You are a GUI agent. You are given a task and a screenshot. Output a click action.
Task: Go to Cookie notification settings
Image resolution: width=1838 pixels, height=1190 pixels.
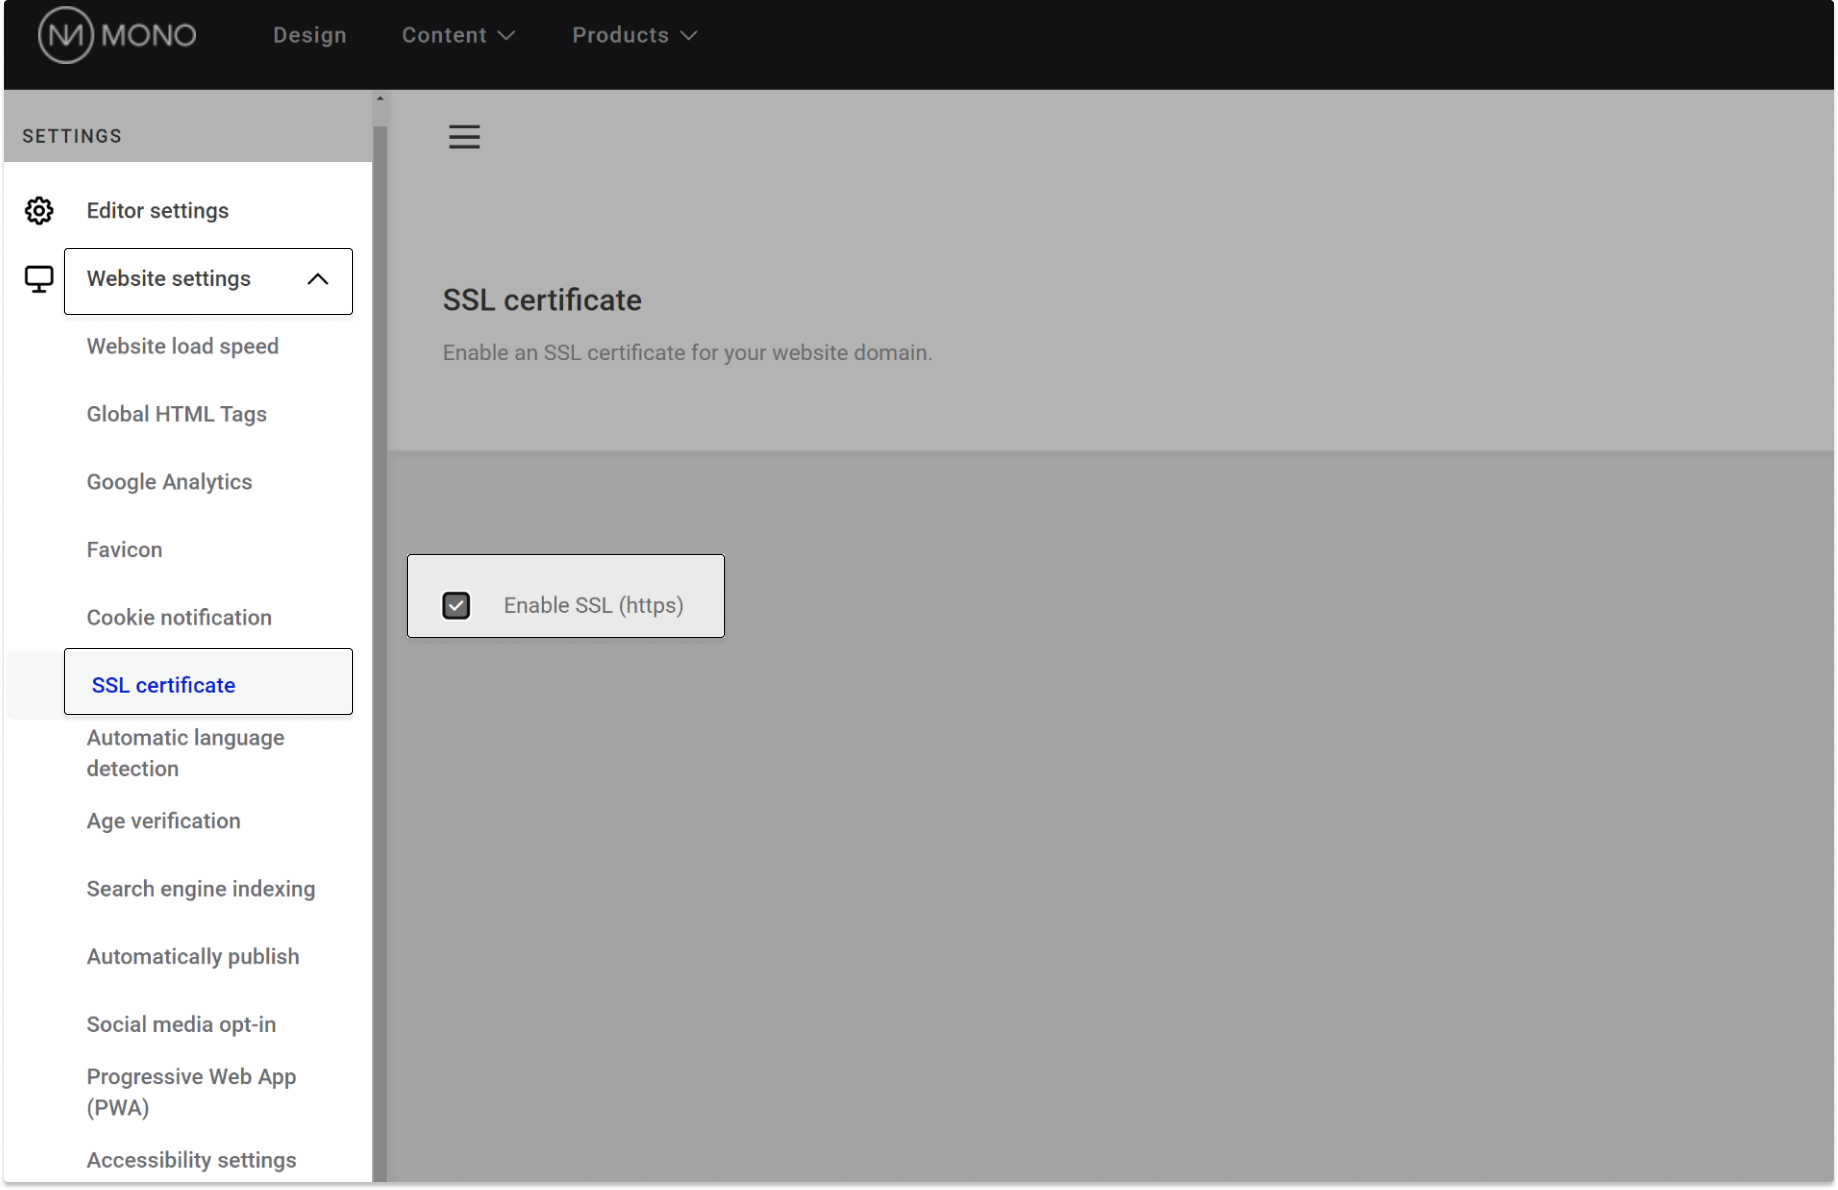(179, 618)
